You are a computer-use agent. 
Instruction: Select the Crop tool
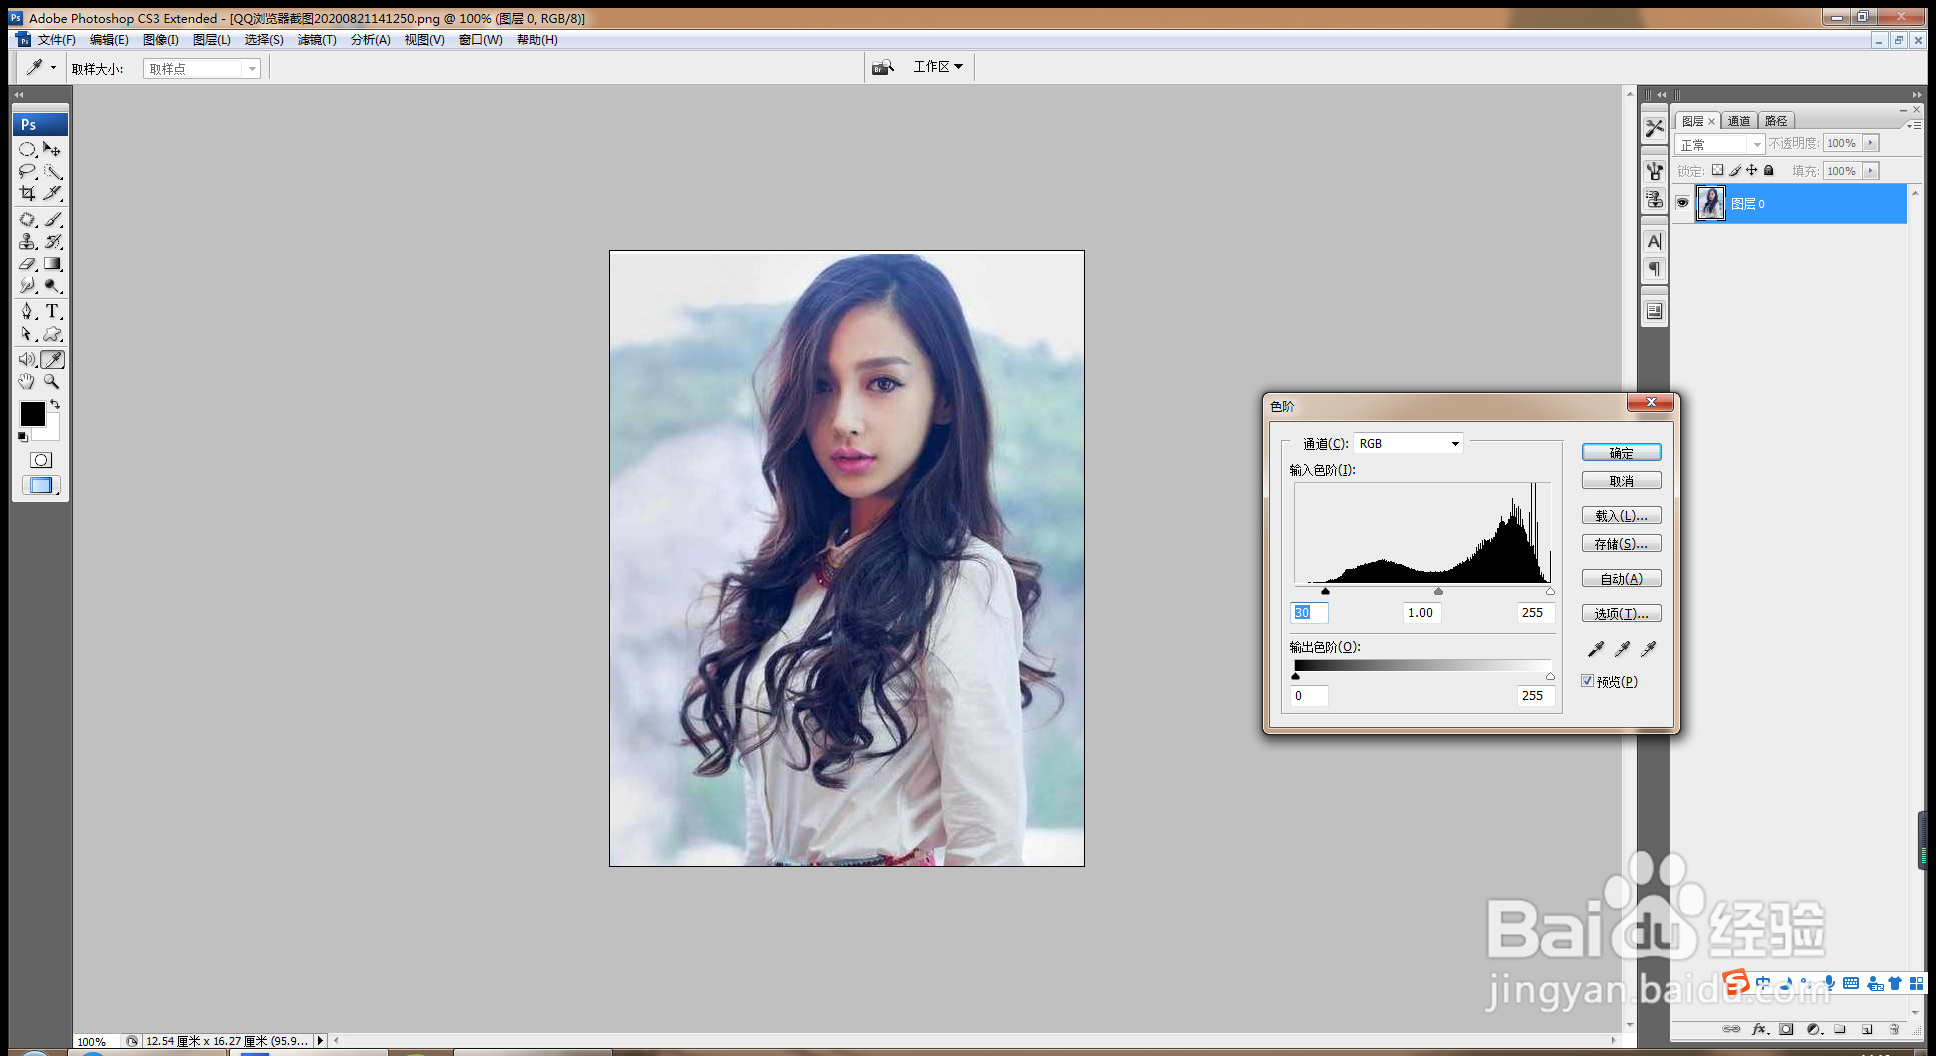click(x=27, y=193)
